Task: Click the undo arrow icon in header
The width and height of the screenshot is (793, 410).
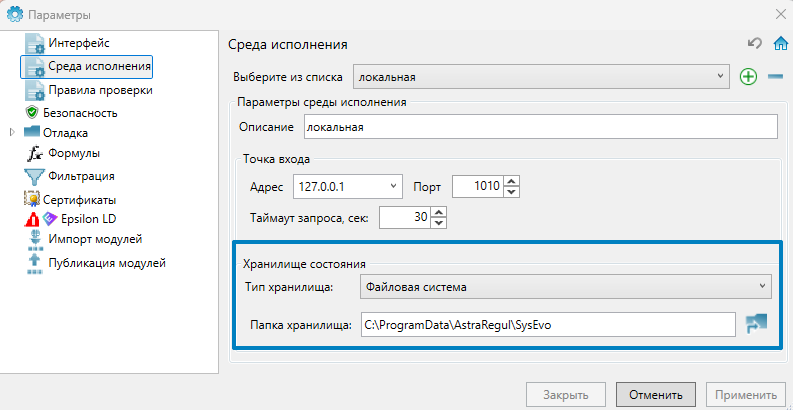Action: click(x=755, y=43)
